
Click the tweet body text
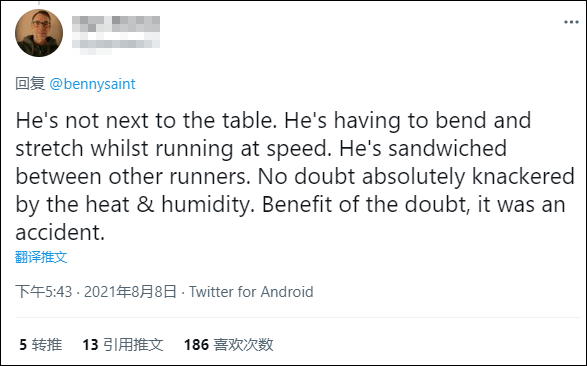coord(295,176)
